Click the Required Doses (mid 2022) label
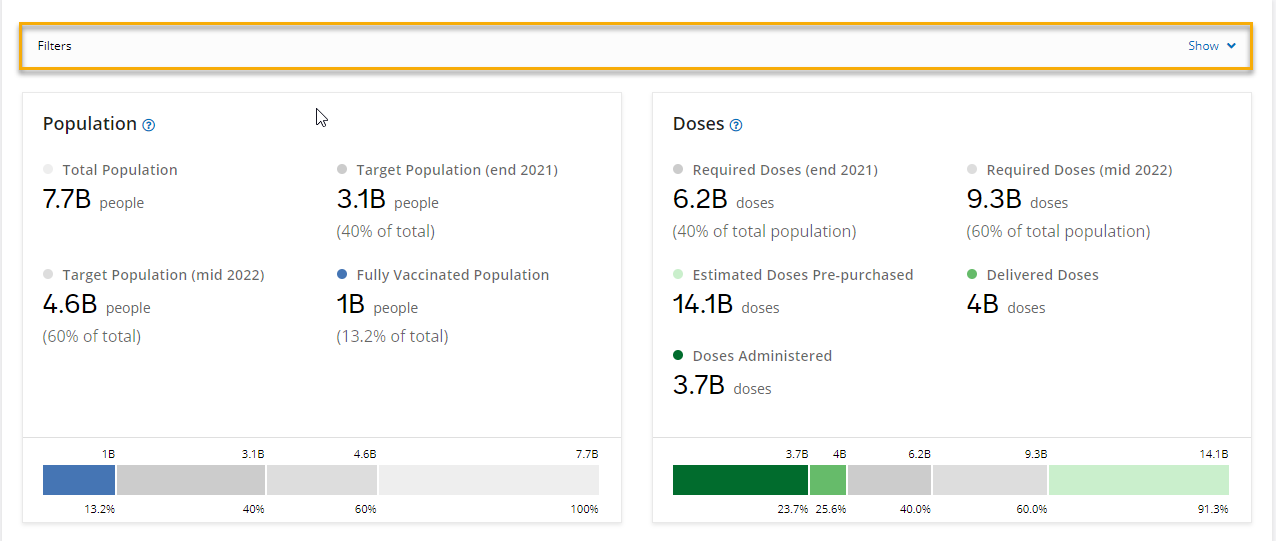1276x541 pixels. click(x=1079, y=170)
